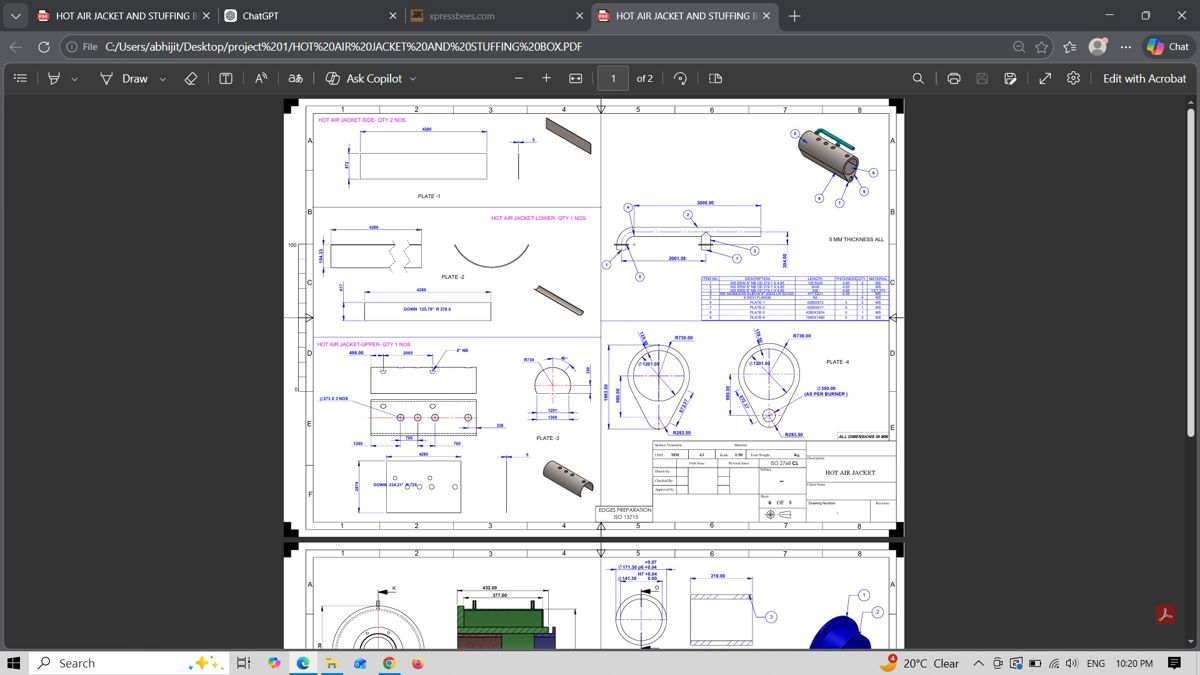The height and width of the screenshot is (675, 1200).
Task: Enter full screen mode for the PDF
Action: coord(1045,78)
